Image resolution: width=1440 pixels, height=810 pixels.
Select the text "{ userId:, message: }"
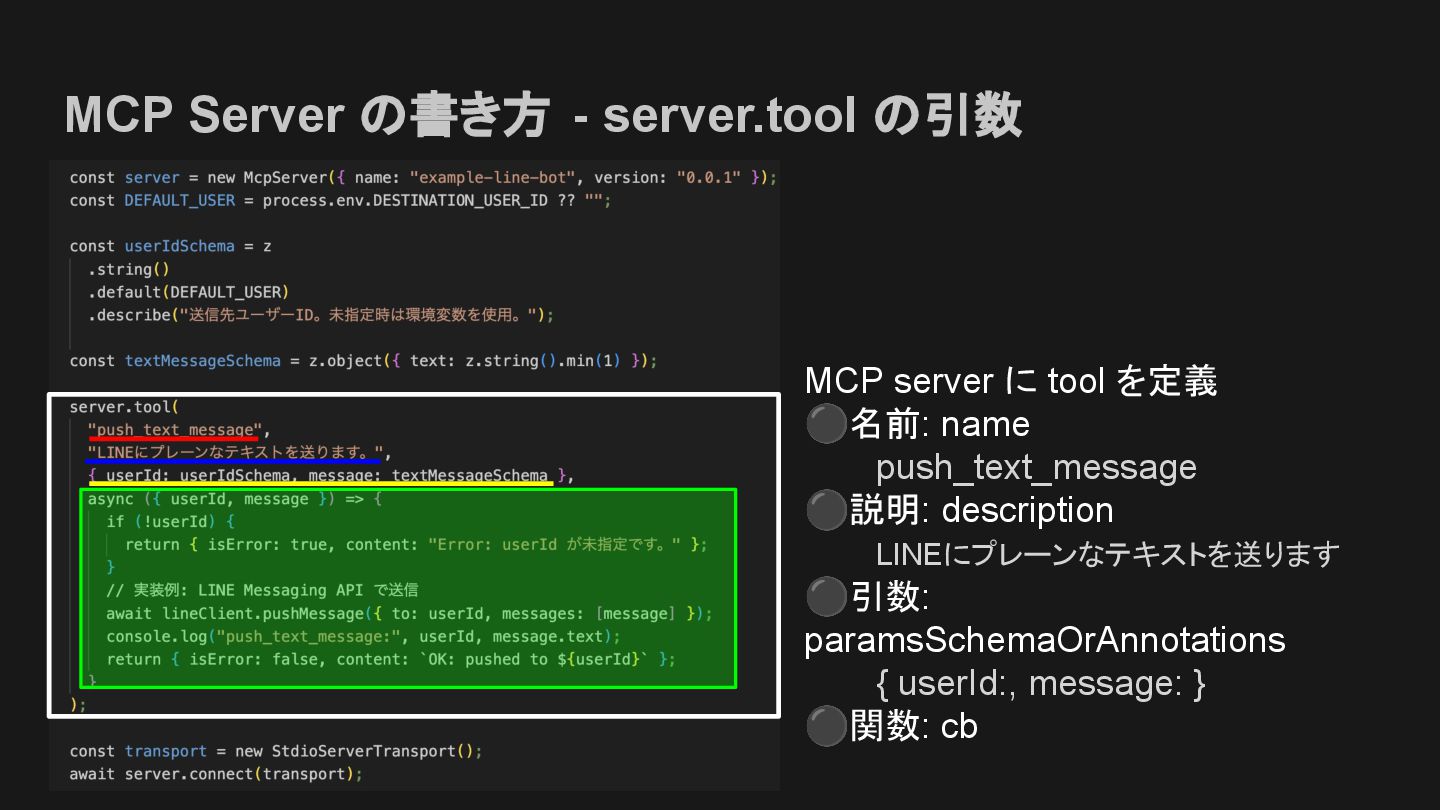1041,683
